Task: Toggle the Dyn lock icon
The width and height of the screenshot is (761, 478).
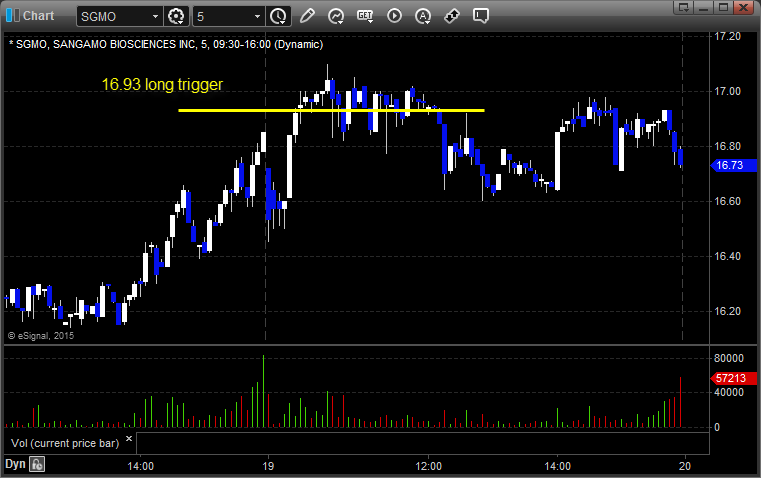Action: (37, 464)
